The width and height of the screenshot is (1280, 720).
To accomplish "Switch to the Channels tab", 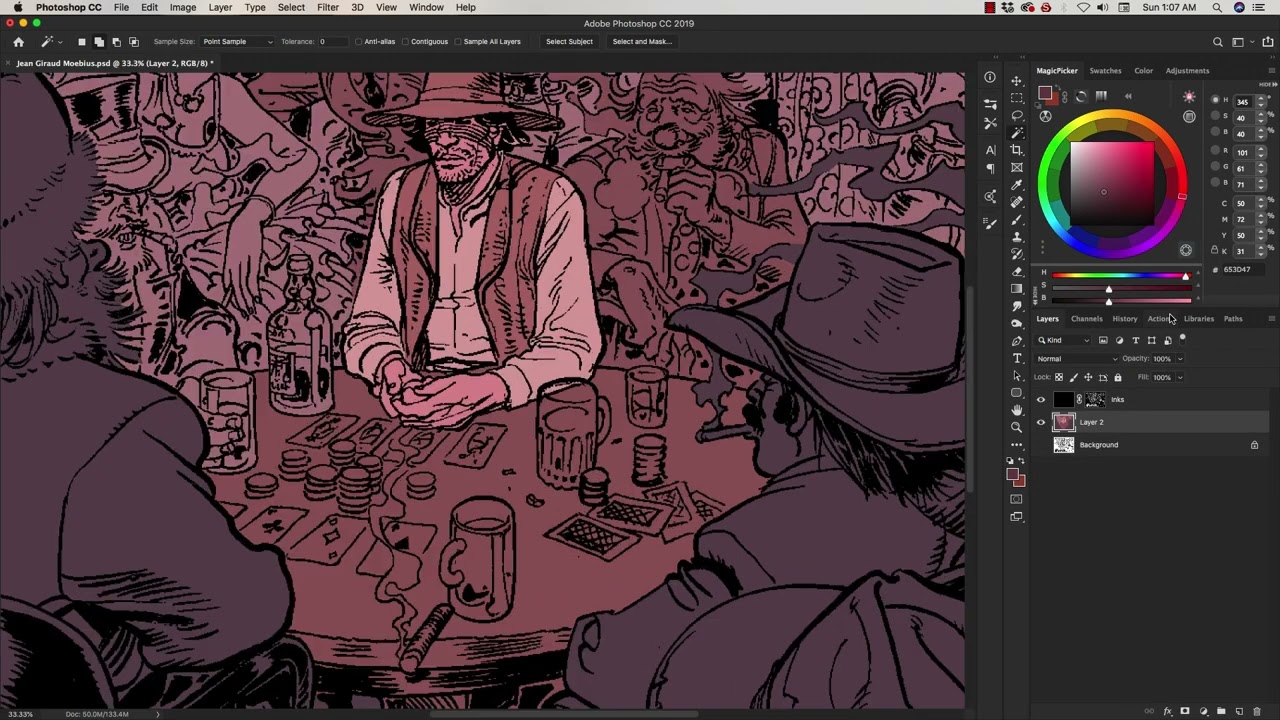I will tap(1087, 319).
